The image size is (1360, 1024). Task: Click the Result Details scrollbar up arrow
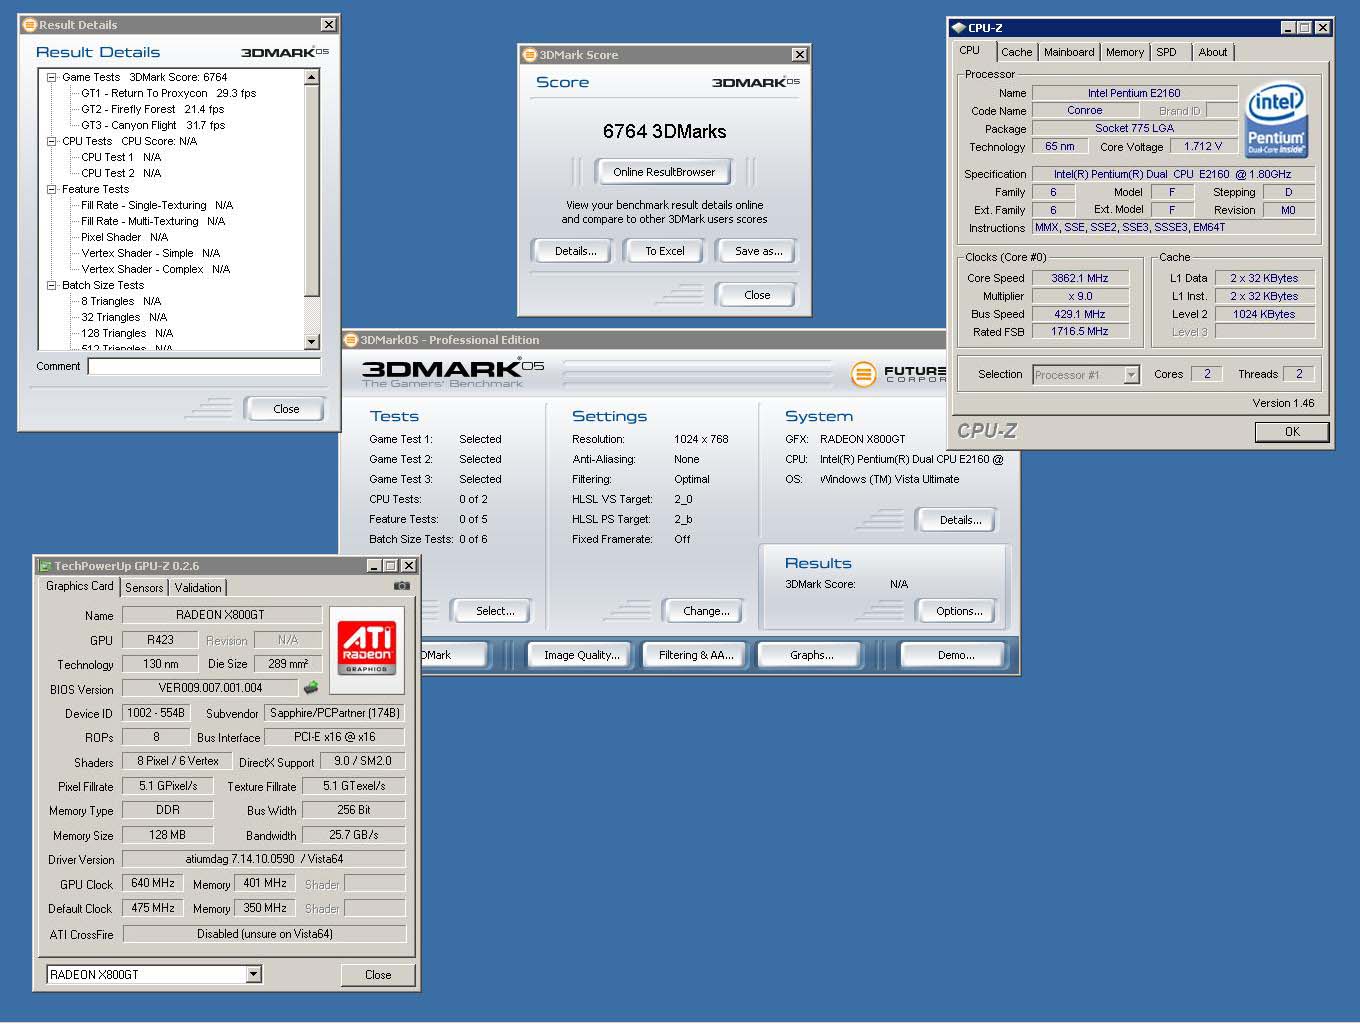(x=311, y=77)
